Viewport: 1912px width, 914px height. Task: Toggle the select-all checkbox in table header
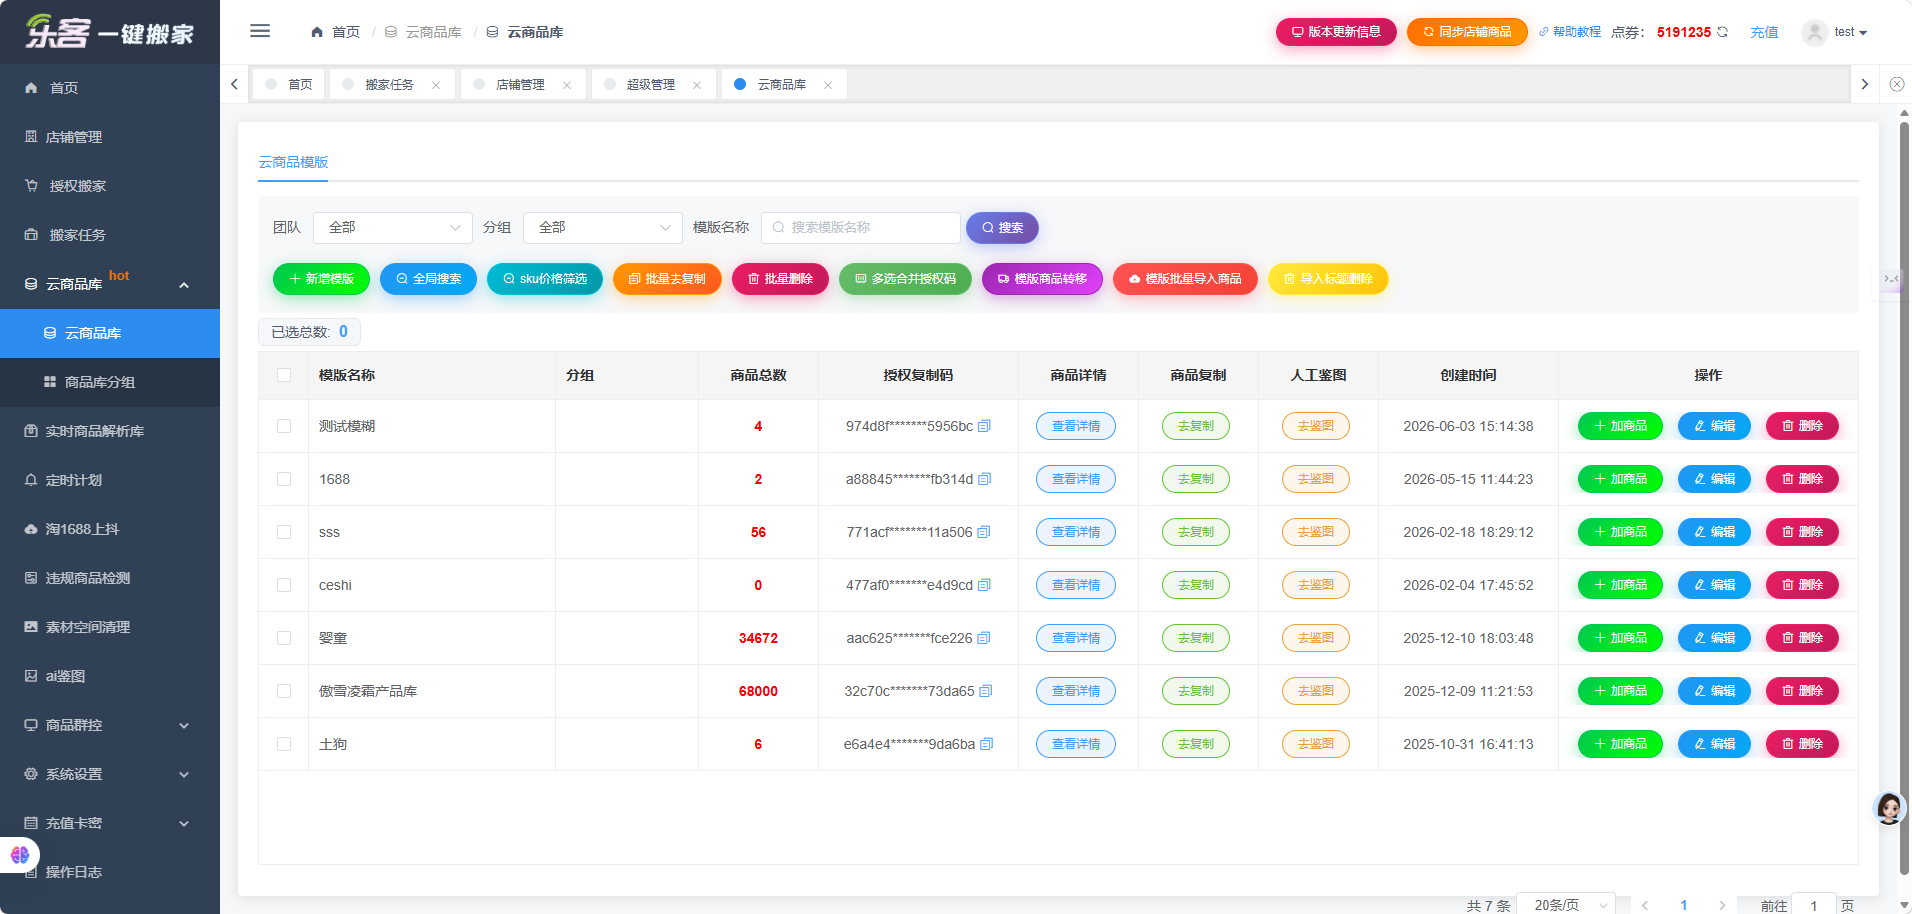click(x=284, y=375)
